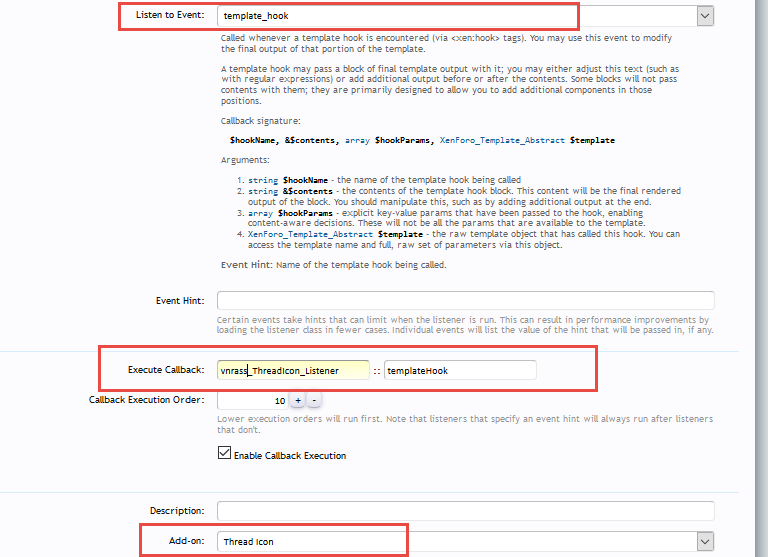Open the Listen to Event dropdown arrow
Screen dimensions: 768x557
705,16
